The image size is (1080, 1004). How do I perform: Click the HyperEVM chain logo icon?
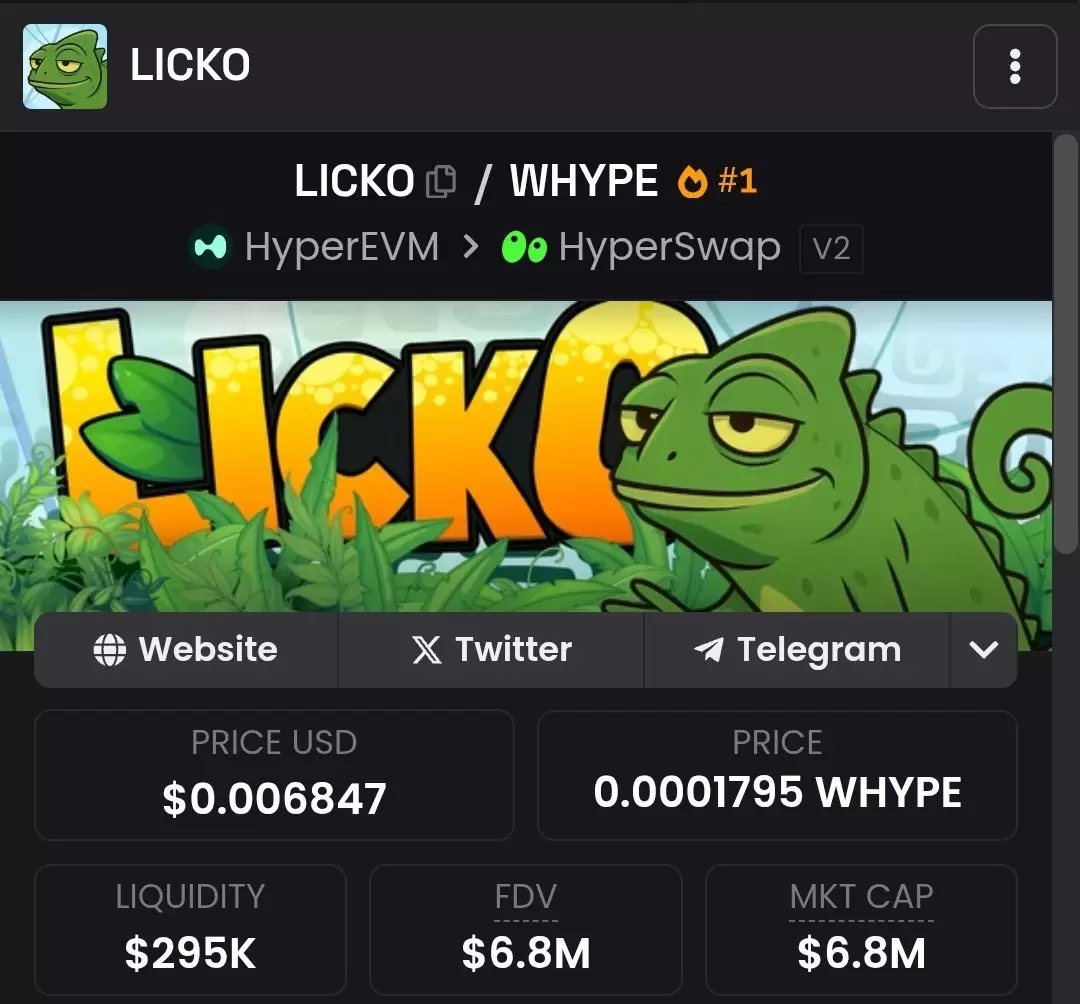[x=210, y=247]
